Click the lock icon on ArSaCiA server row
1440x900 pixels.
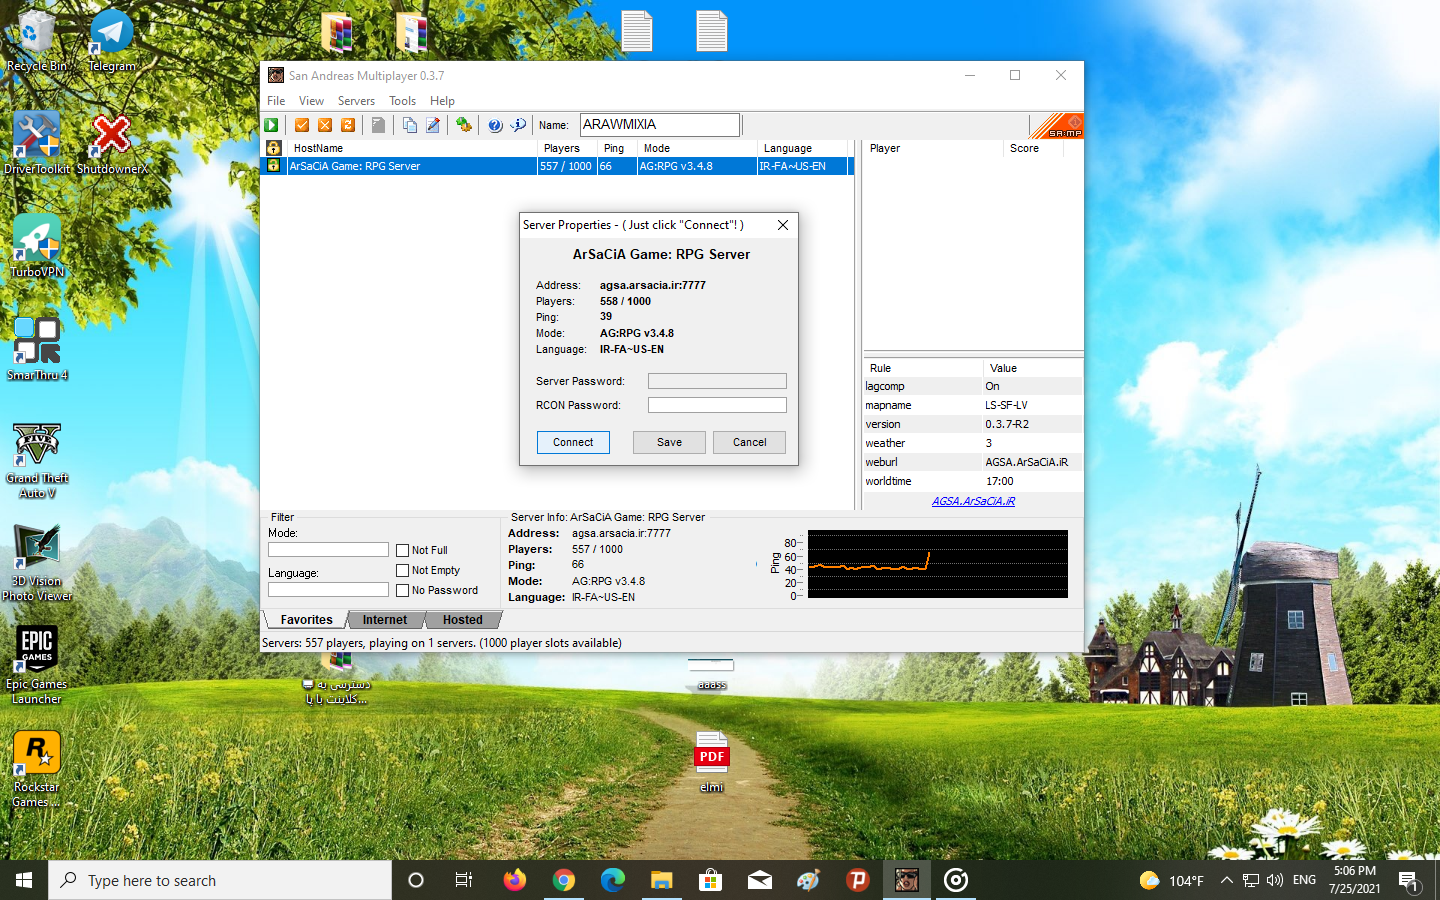[273, 166]
